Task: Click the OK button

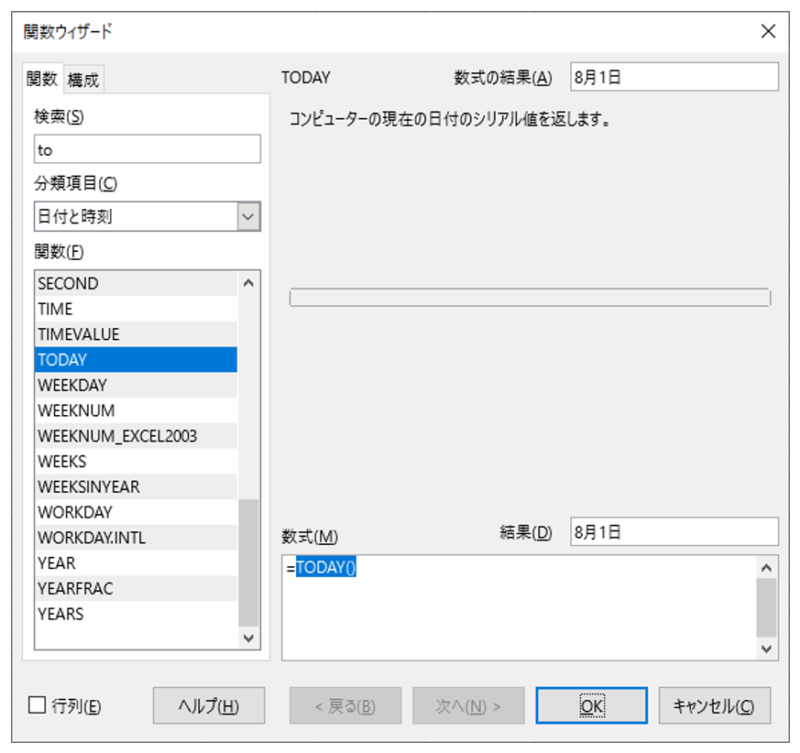Action: pyautogui.click(x=591, y=706)
